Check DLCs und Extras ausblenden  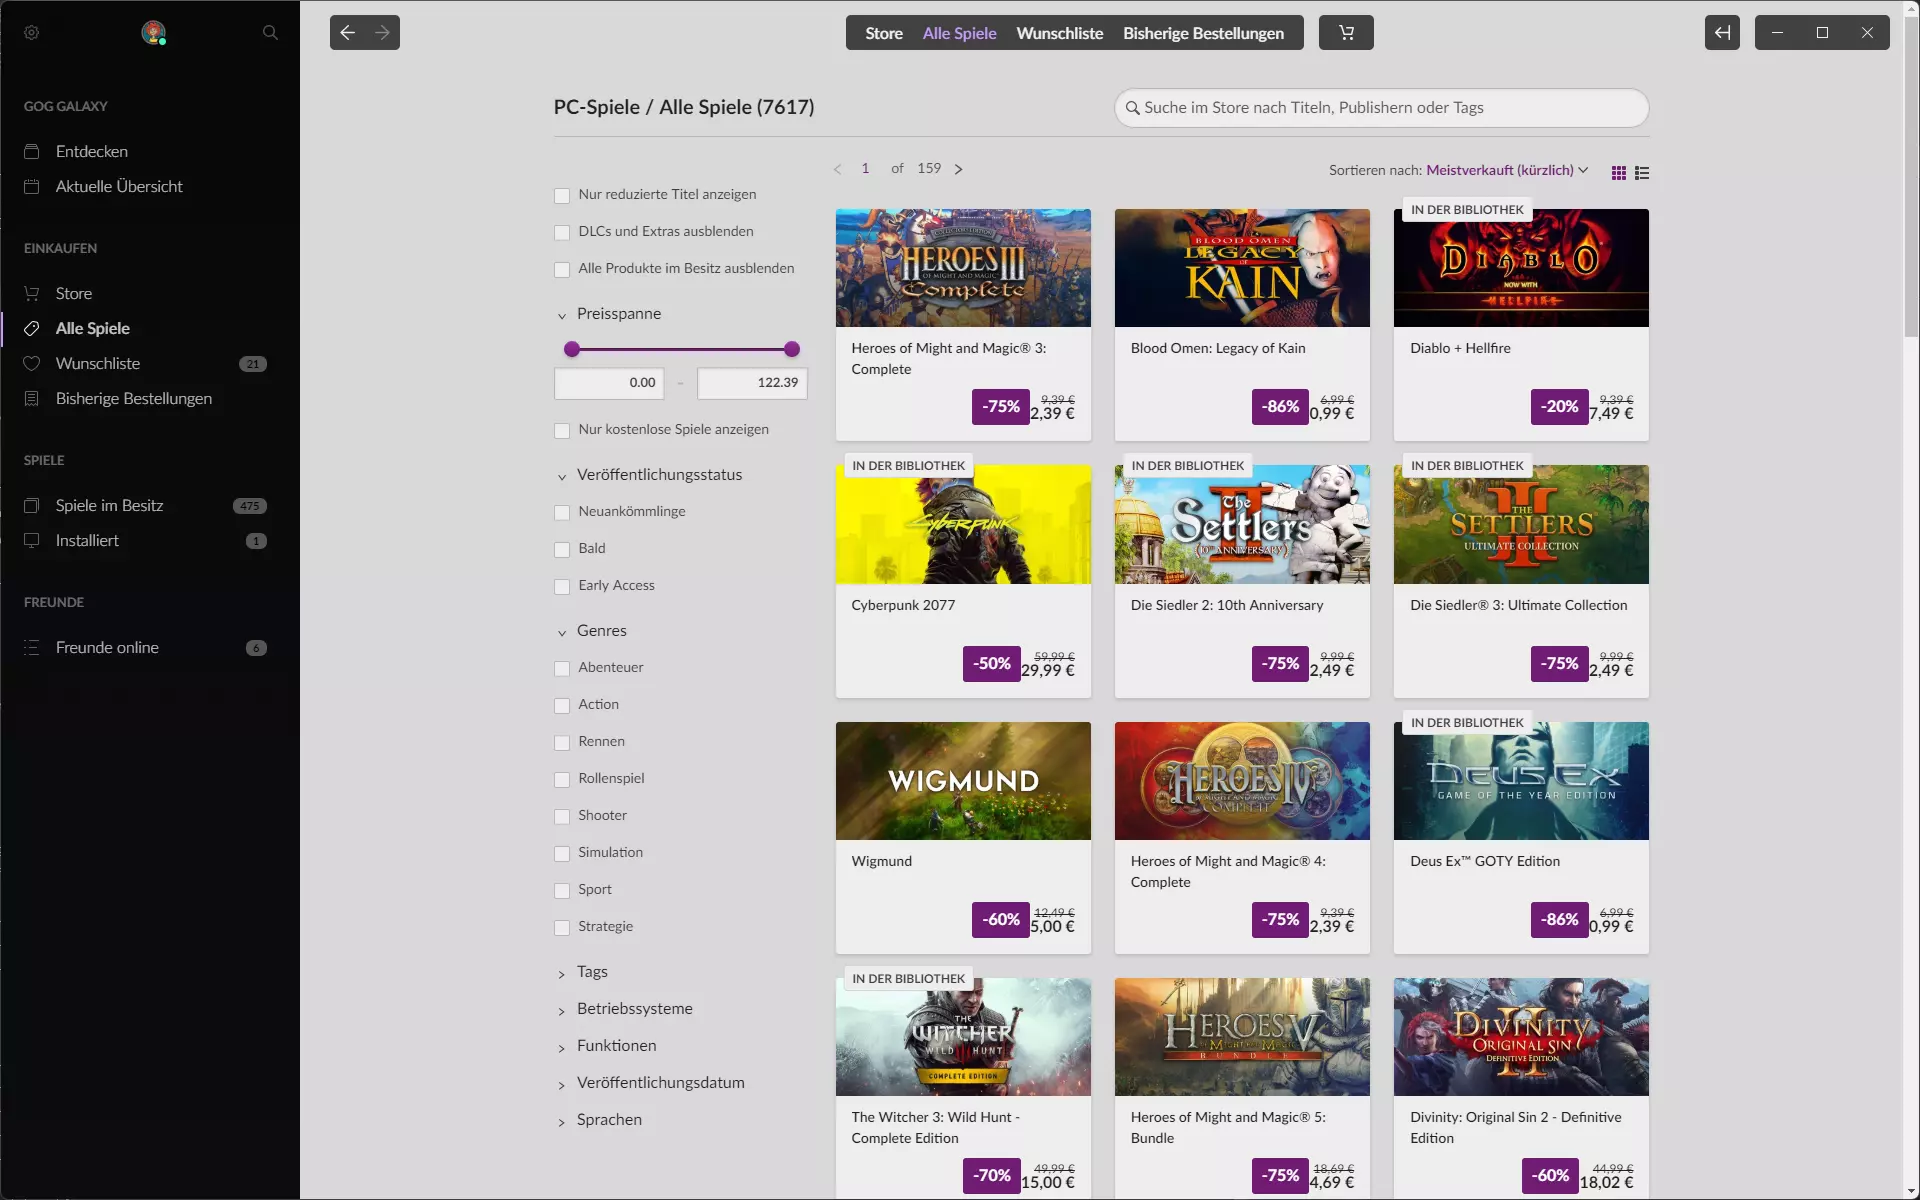(562, 233)
